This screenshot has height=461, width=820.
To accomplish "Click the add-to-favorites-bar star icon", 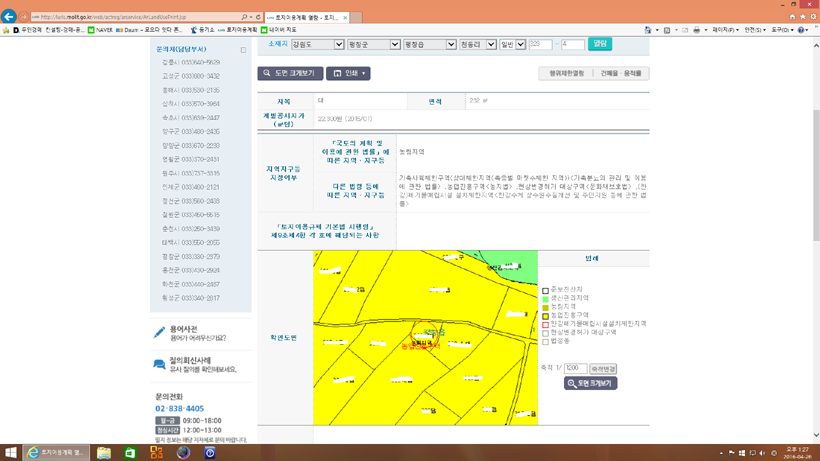I will pos(6,30).
